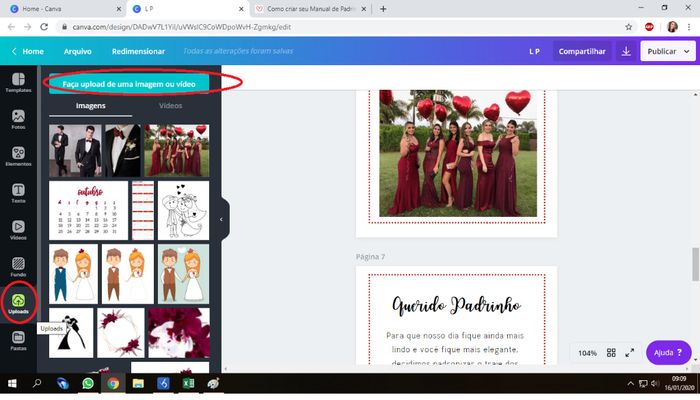The width and height of the screenshot is (700, 400).
Task: Open Excel from the taskbar
Action: click(188, 383)
